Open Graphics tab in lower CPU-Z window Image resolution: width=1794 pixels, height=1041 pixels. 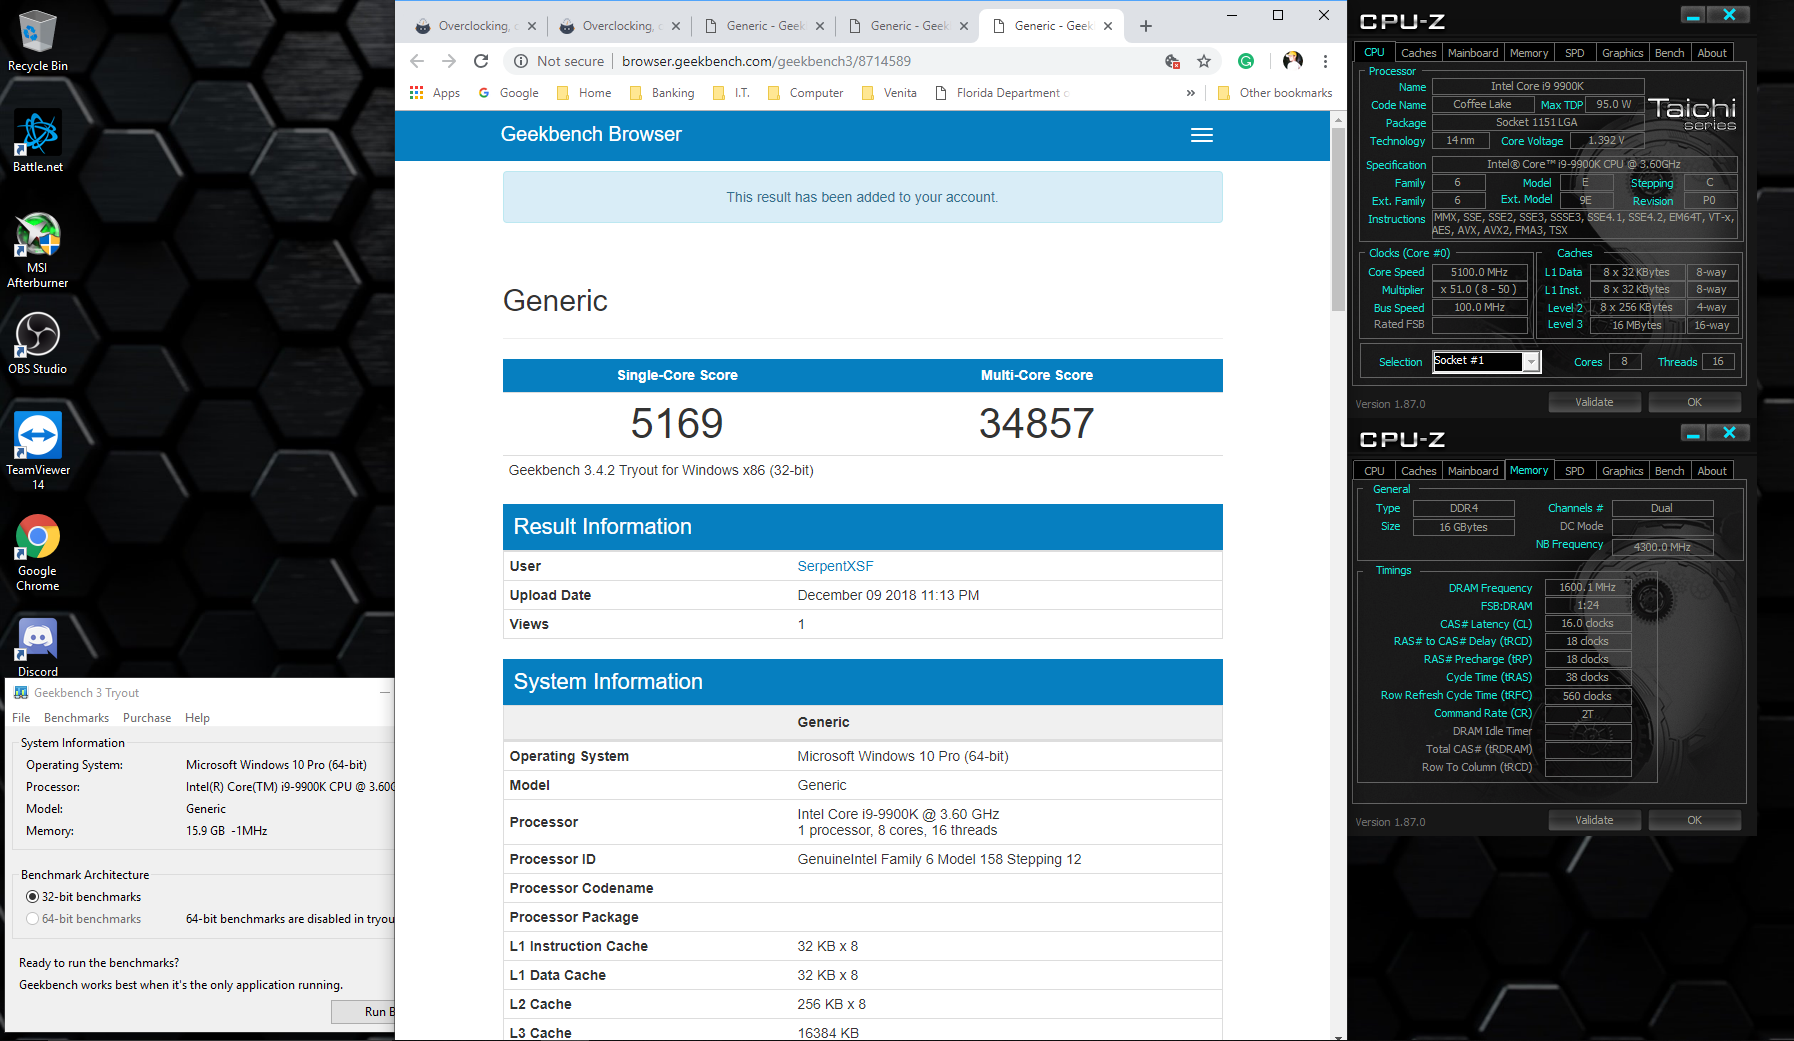coord(1622,471)
